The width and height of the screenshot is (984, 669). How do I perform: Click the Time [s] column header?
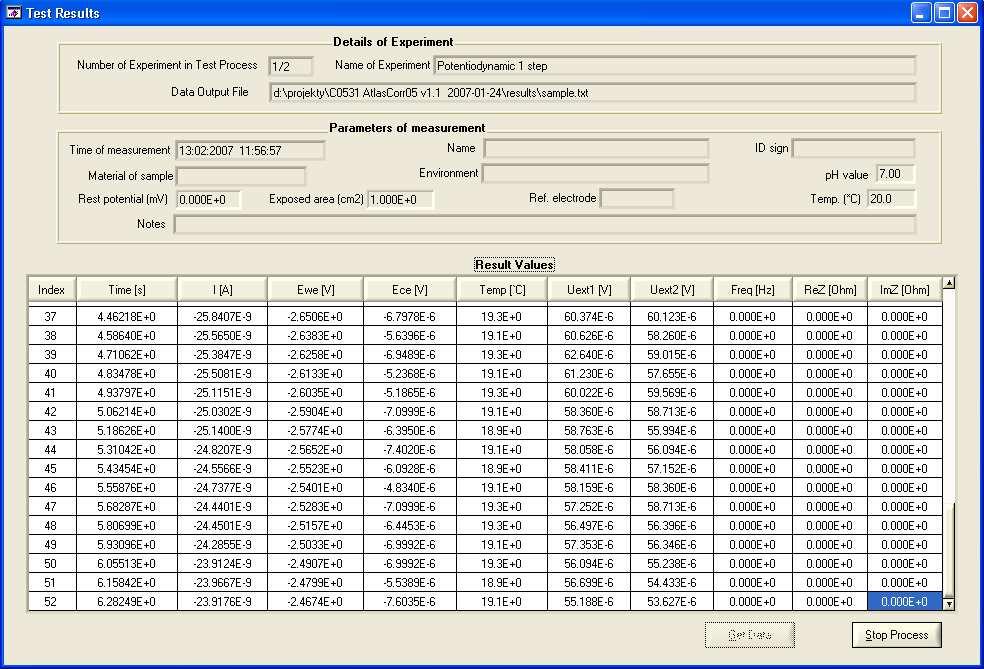[x=127, y=289]
